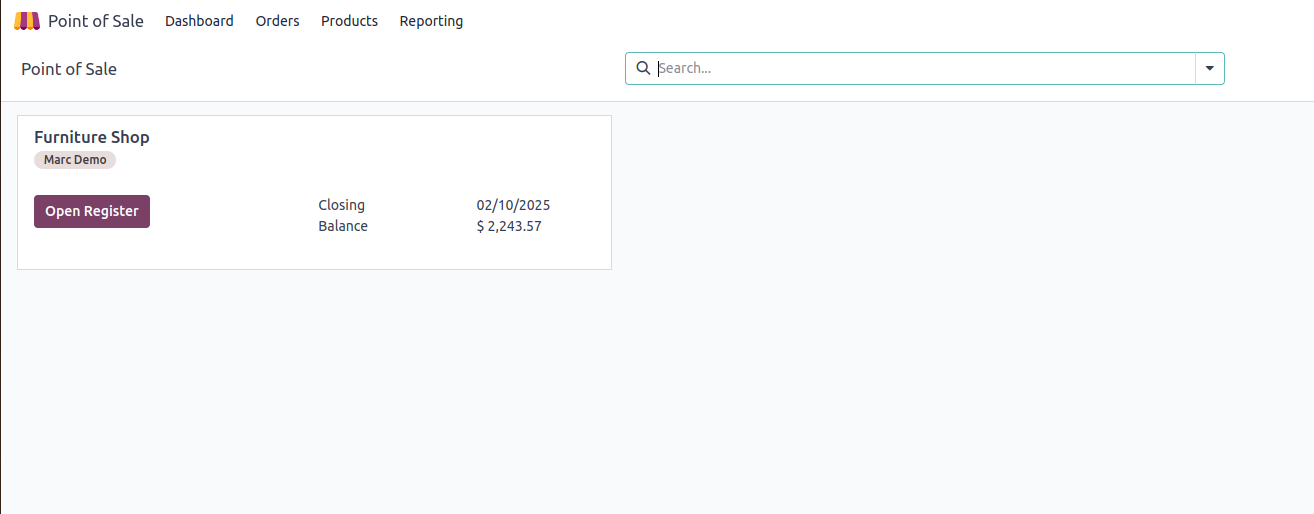Click the balance amount $ 2,243.57
1314x514 pixels.
tap(509, 226)
